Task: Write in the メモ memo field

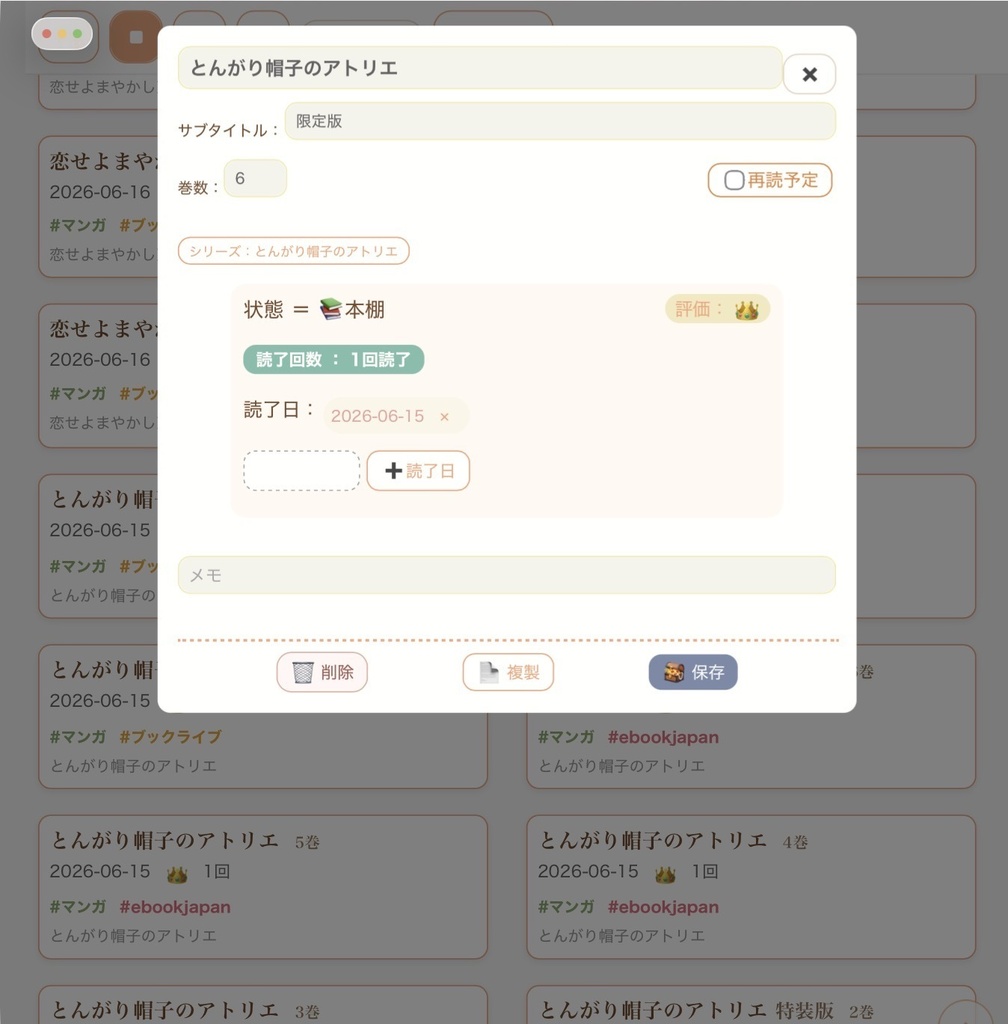Action: click(x=507, y=575)
